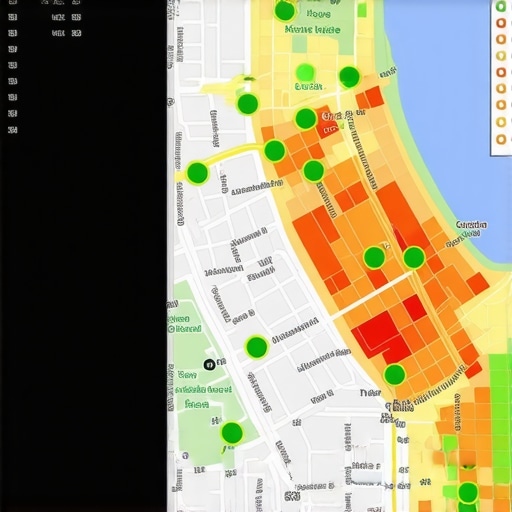Click the green marker below the large red blocks
The width and height of the screenshot is (512, 512).
click(395, 375)
